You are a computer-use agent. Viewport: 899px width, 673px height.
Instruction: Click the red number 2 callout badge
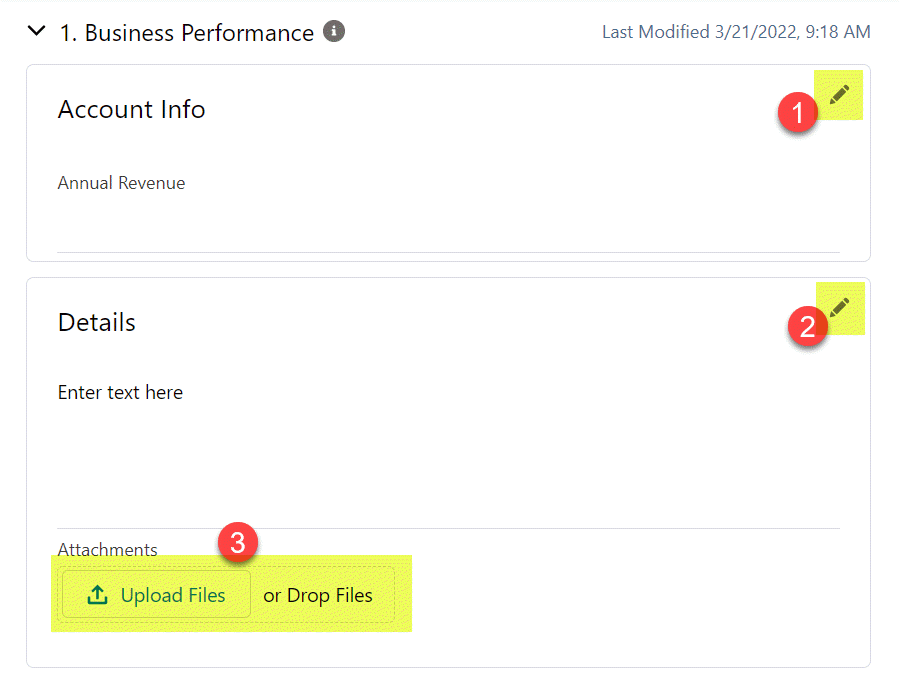click(x=807, y=326)
